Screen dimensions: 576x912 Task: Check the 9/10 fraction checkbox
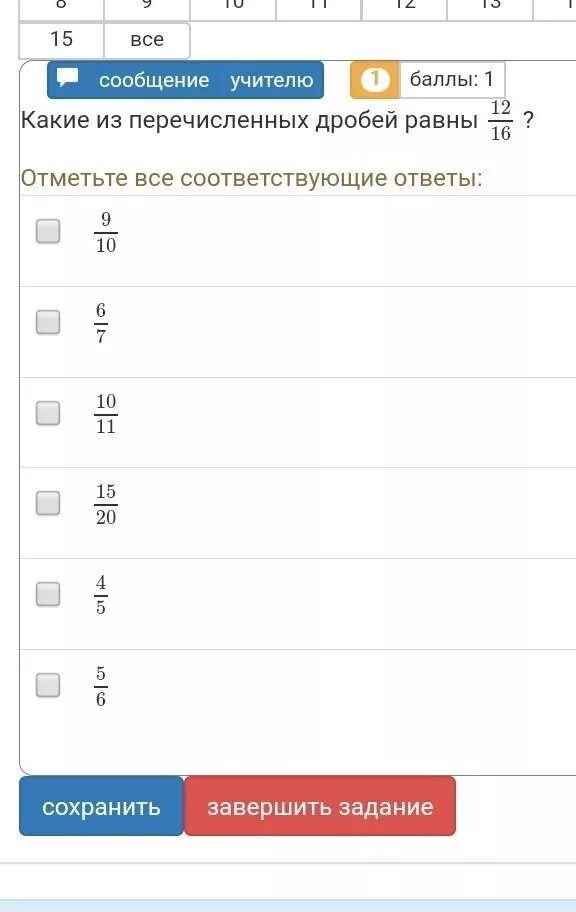(48, 231)
